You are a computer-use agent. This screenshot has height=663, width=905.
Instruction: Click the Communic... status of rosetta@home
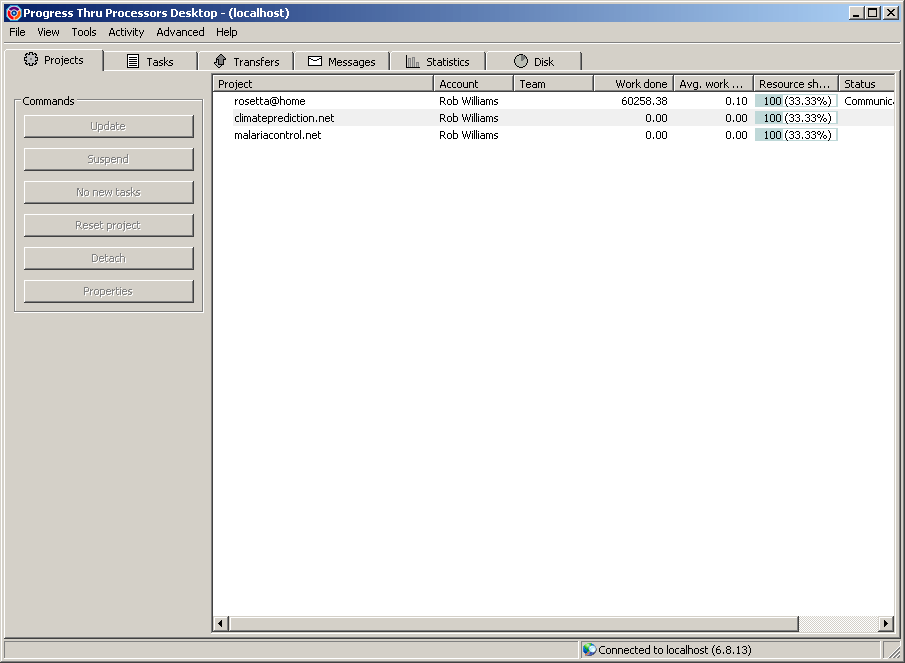869,101
